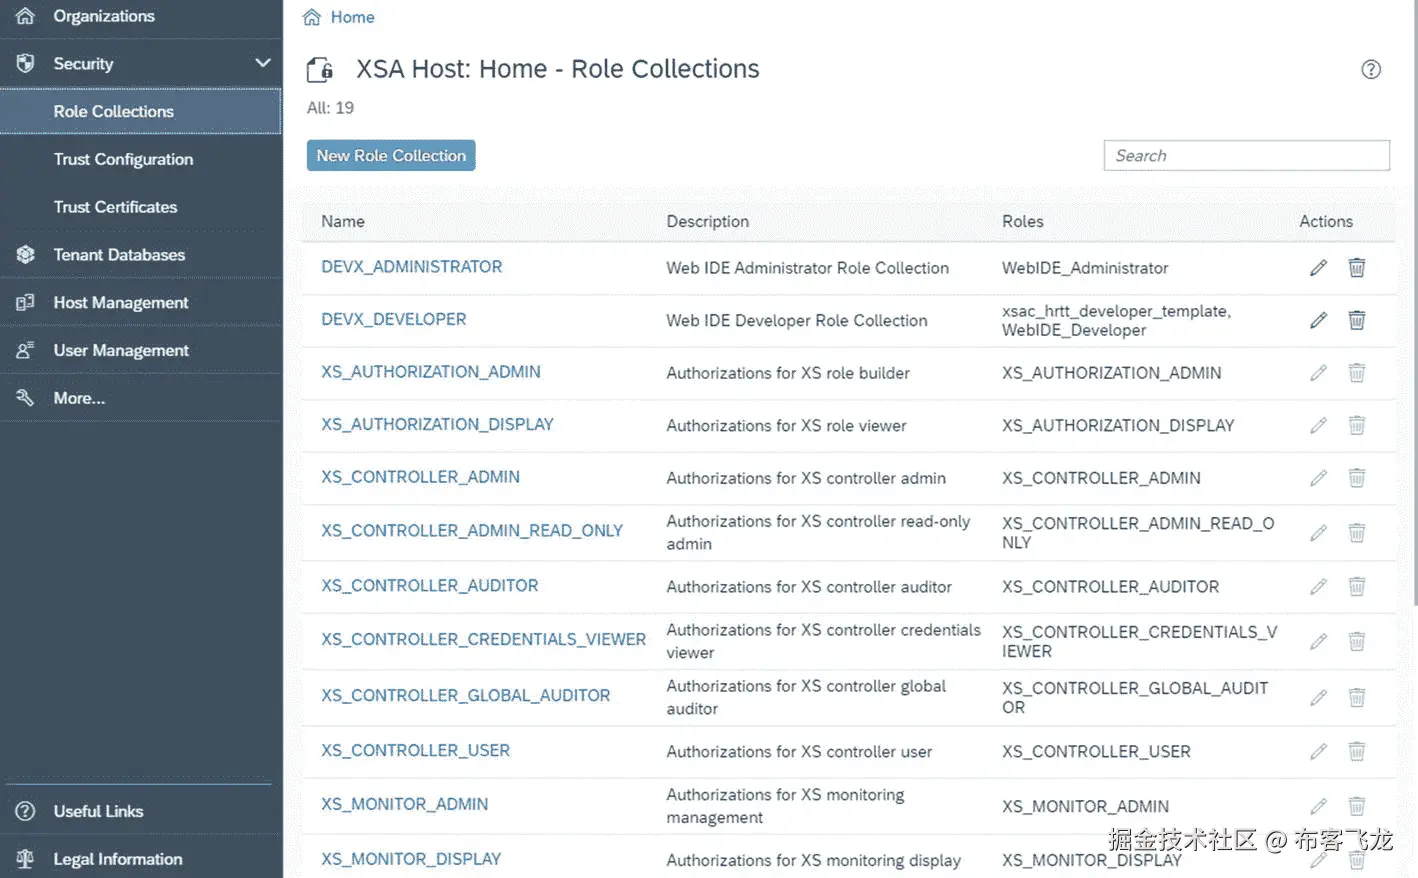Click the Home breadcrumb link
1418x878 pixels.
352,17
